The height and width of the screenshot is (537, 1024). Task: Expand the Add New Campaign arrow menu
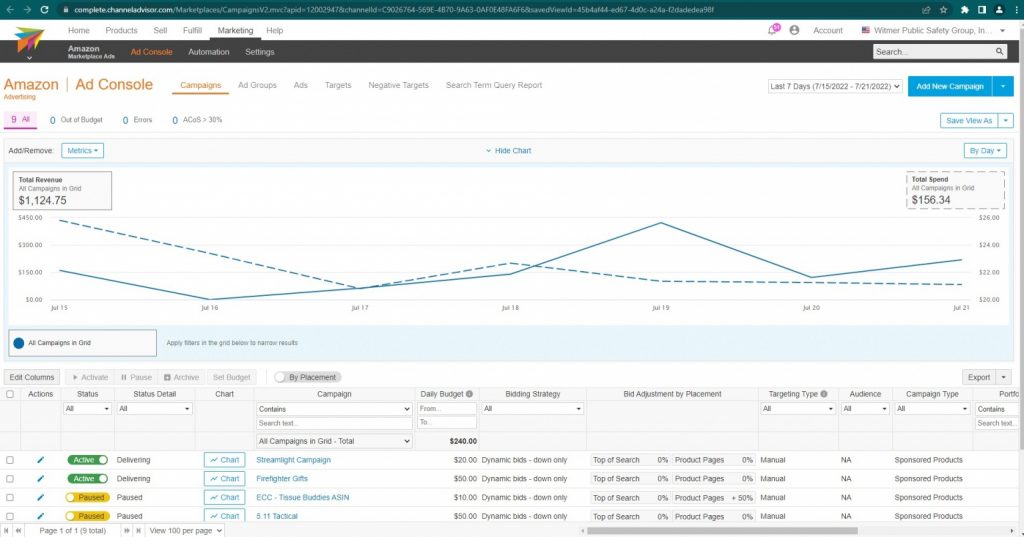pos(1003,86)
